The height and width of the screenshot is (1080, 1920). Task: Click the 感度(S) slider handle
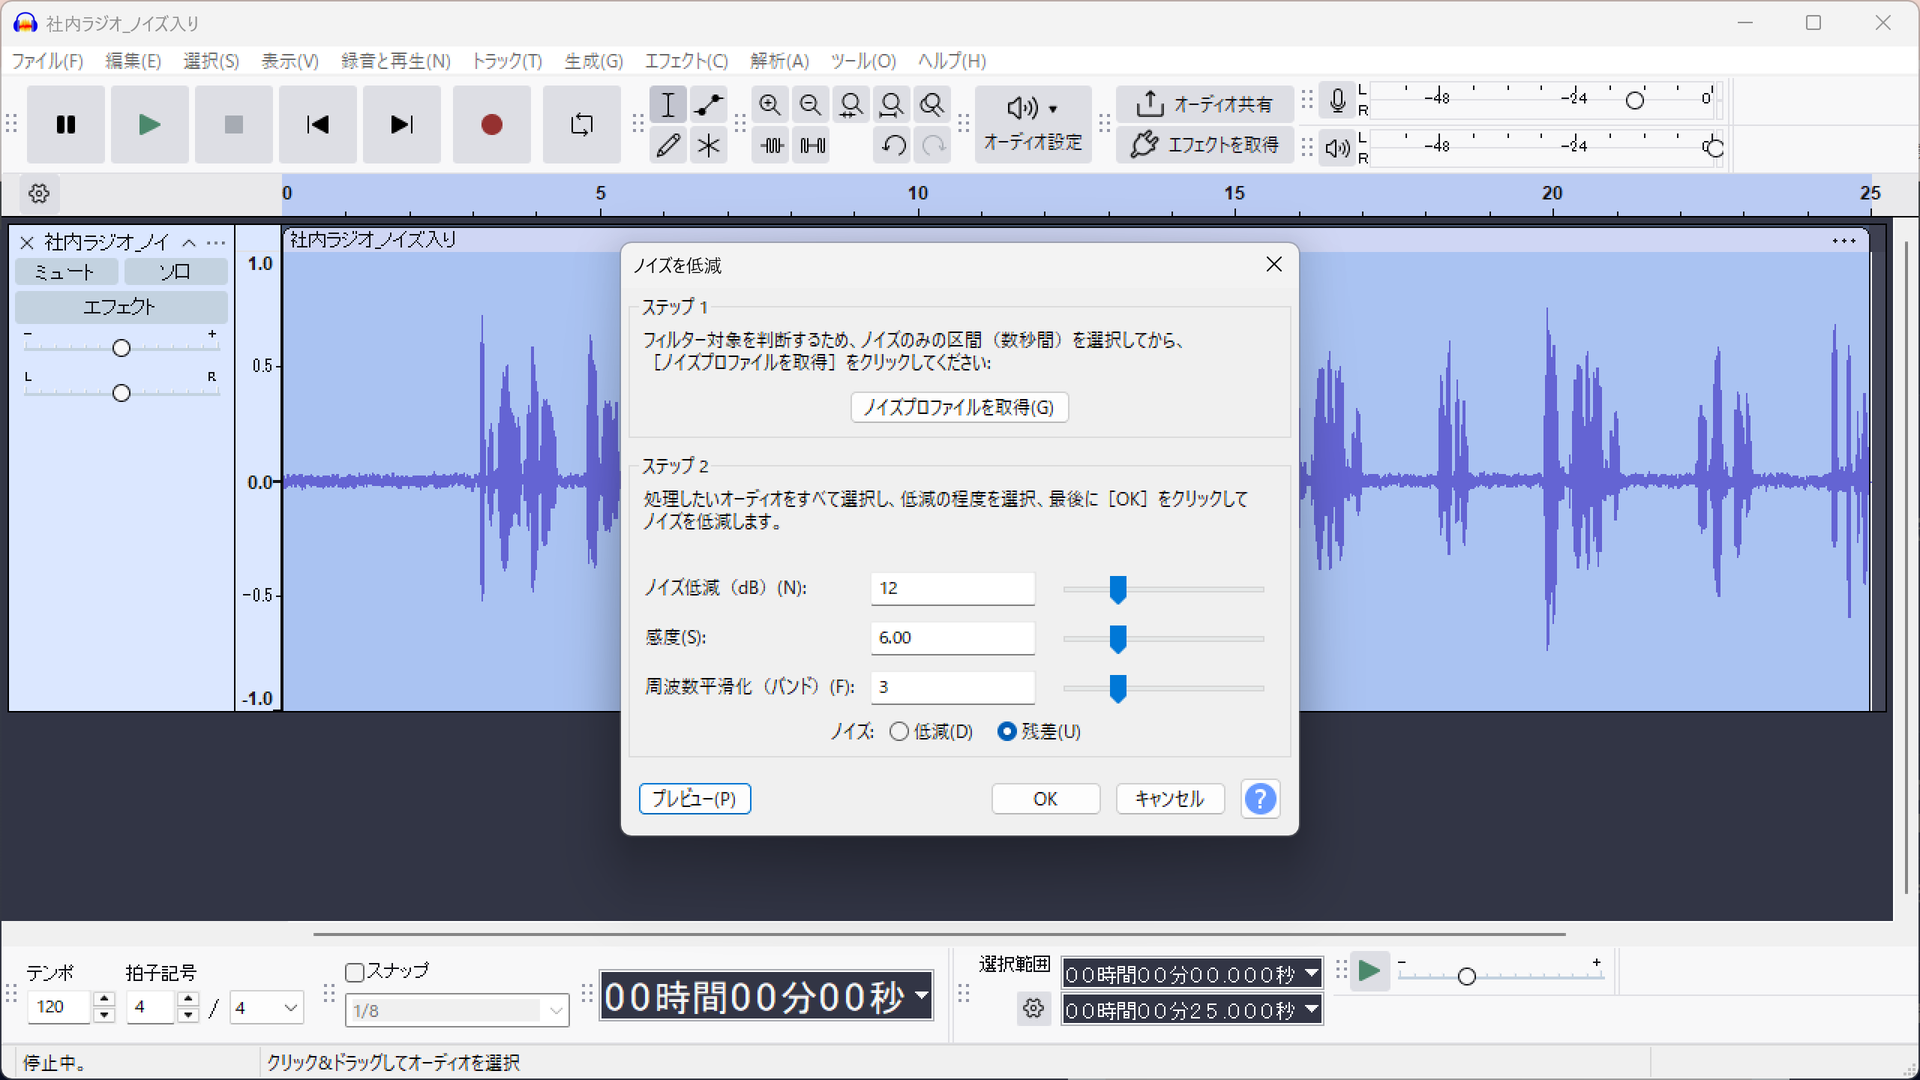pos(1118,639)
